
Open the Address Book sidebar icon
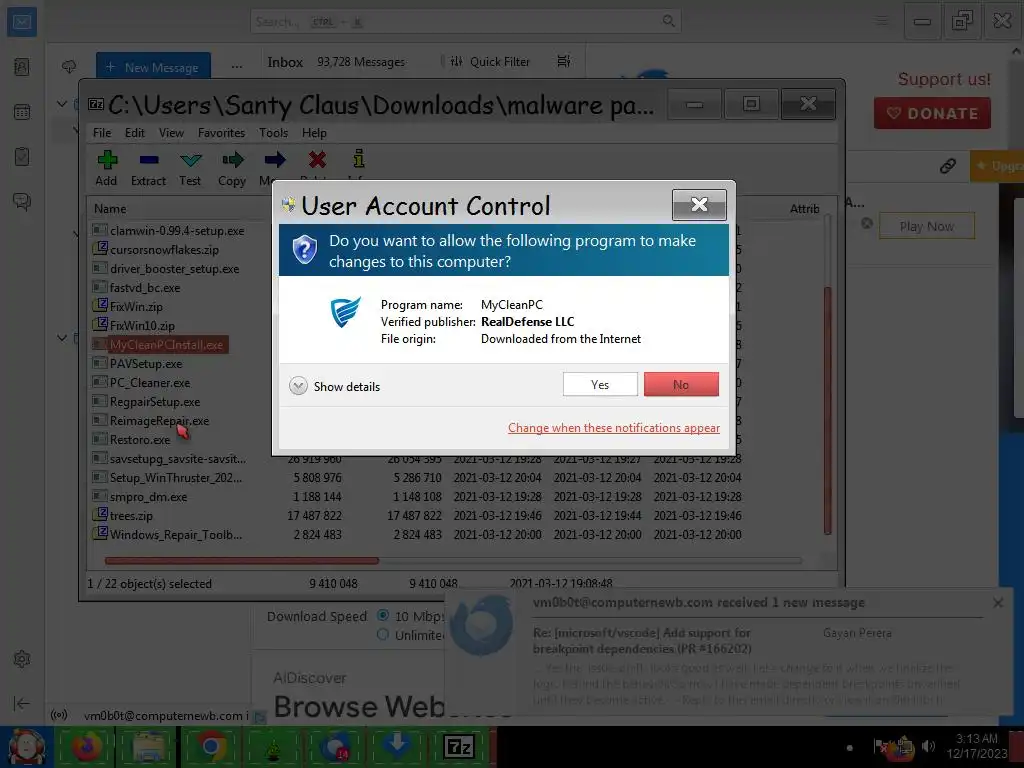[x=22, y=67]
